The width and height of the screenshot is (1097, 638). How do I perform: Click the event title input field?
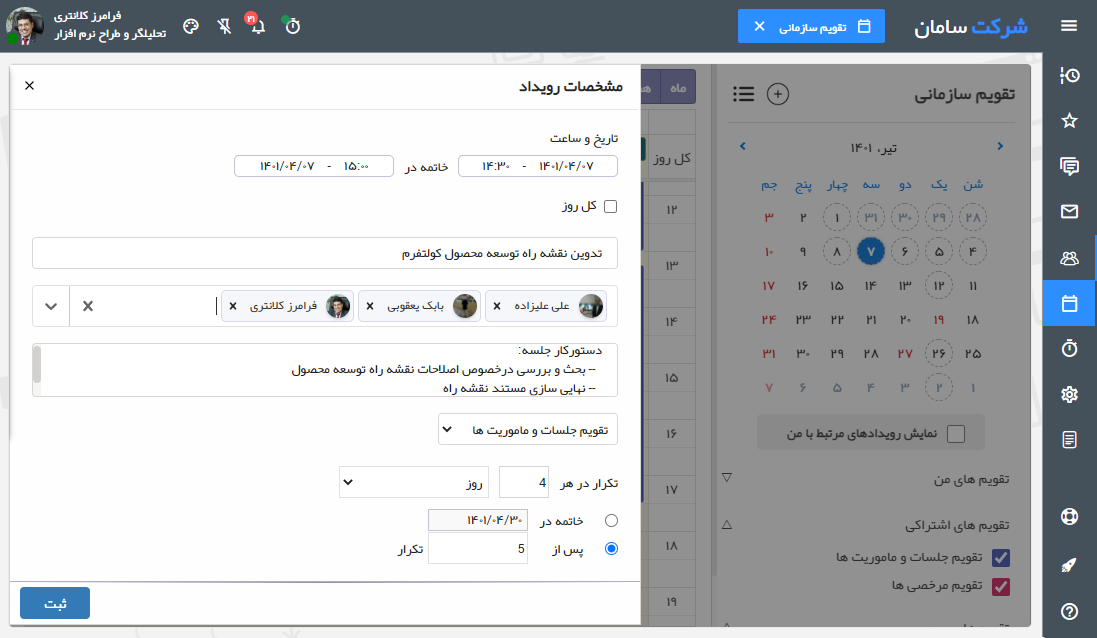click(325, 253)
